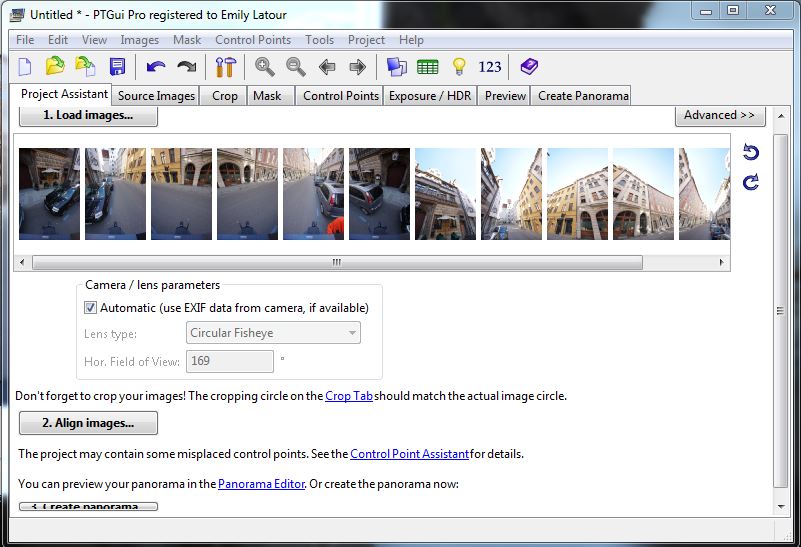The image size is (801, 547).
Task: Click the Undo arrow in toolbar
Action: coord(155,67)
